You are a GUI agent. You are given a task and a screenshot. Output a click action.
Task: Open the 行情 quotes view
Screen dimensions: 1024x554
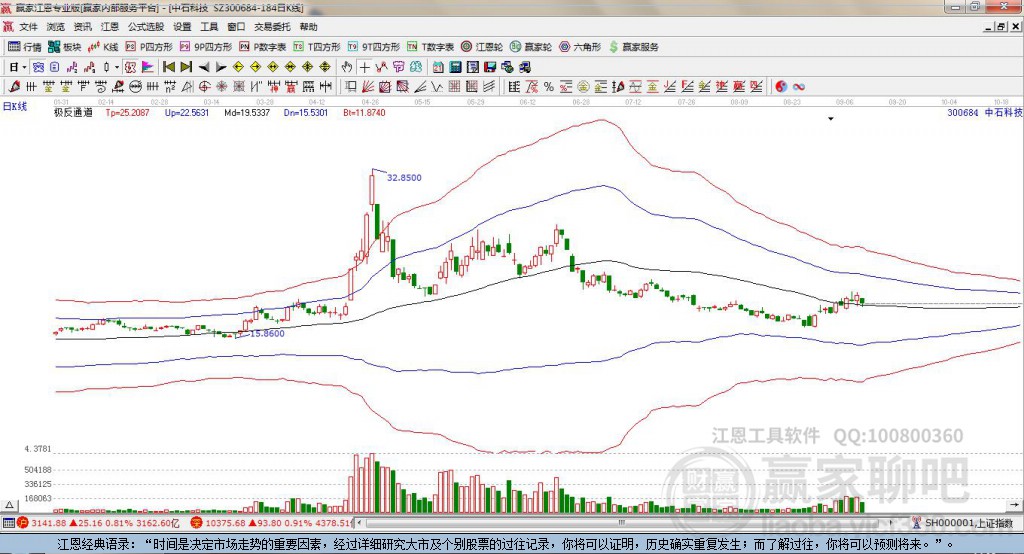[x=25, y=47]
